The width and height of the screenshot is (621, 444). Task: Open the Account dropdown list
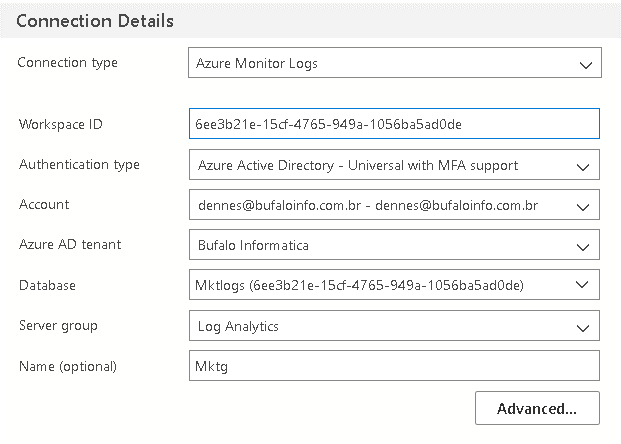pos(394,204)
